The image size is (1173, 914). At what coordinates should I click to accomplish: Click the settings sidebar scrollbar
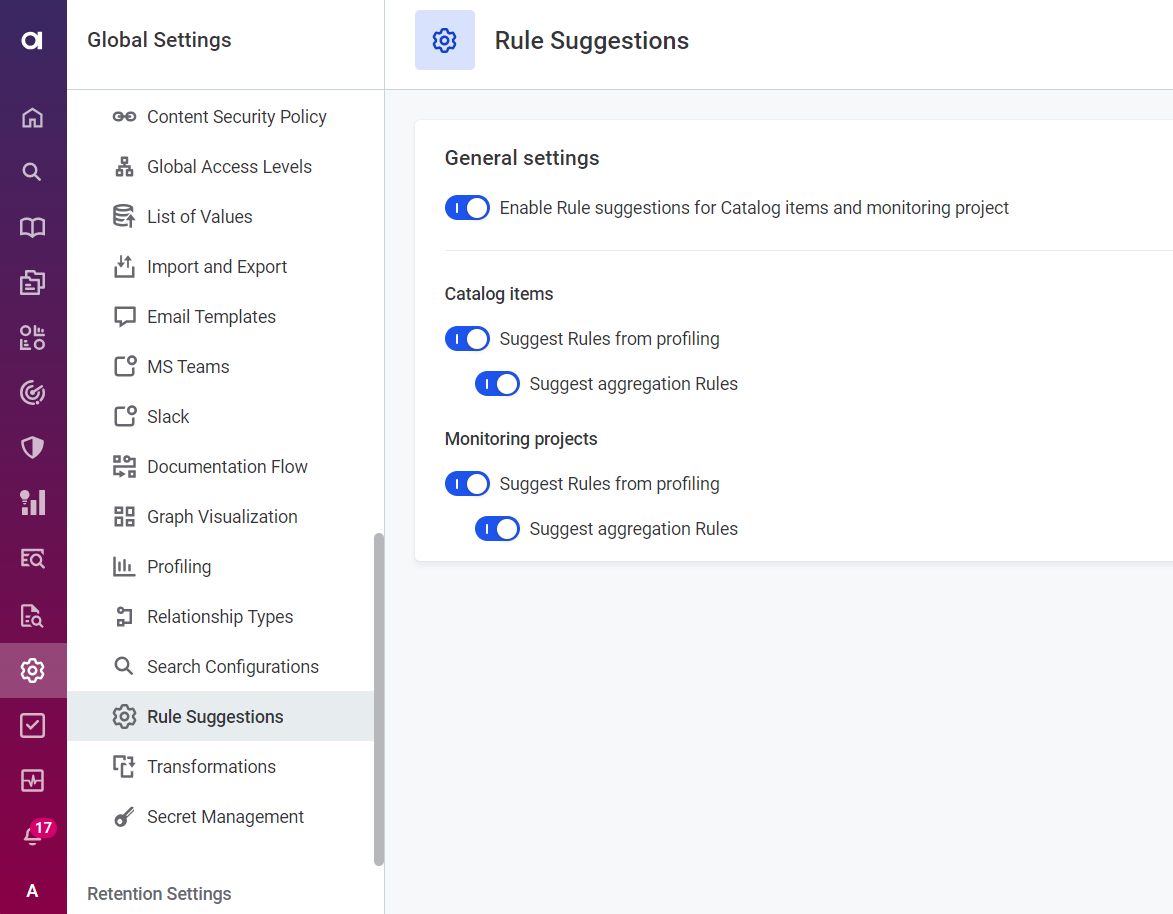click(x=378, y=698)
